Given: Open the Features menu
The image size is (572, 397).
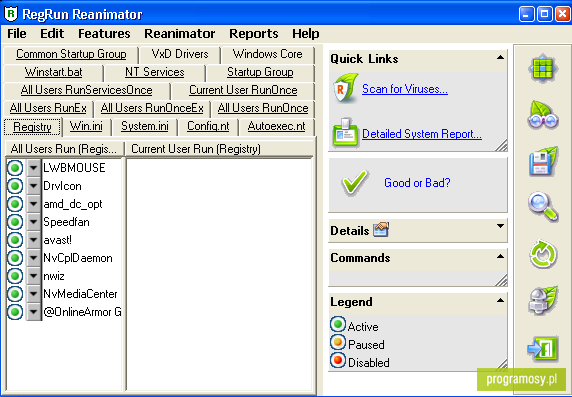Looking at the screenshot, I should click(x=104, y=34).
